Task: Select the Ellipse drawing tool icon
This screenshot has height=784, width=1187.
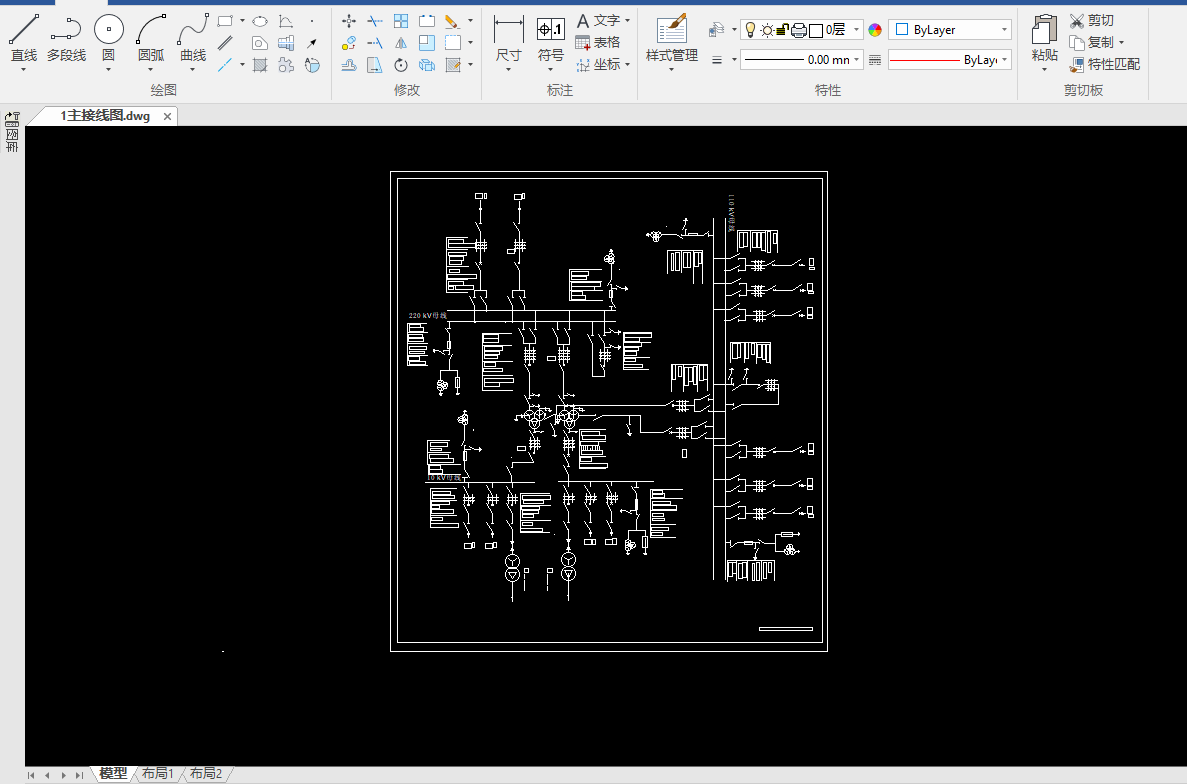Action: point(260,21)
